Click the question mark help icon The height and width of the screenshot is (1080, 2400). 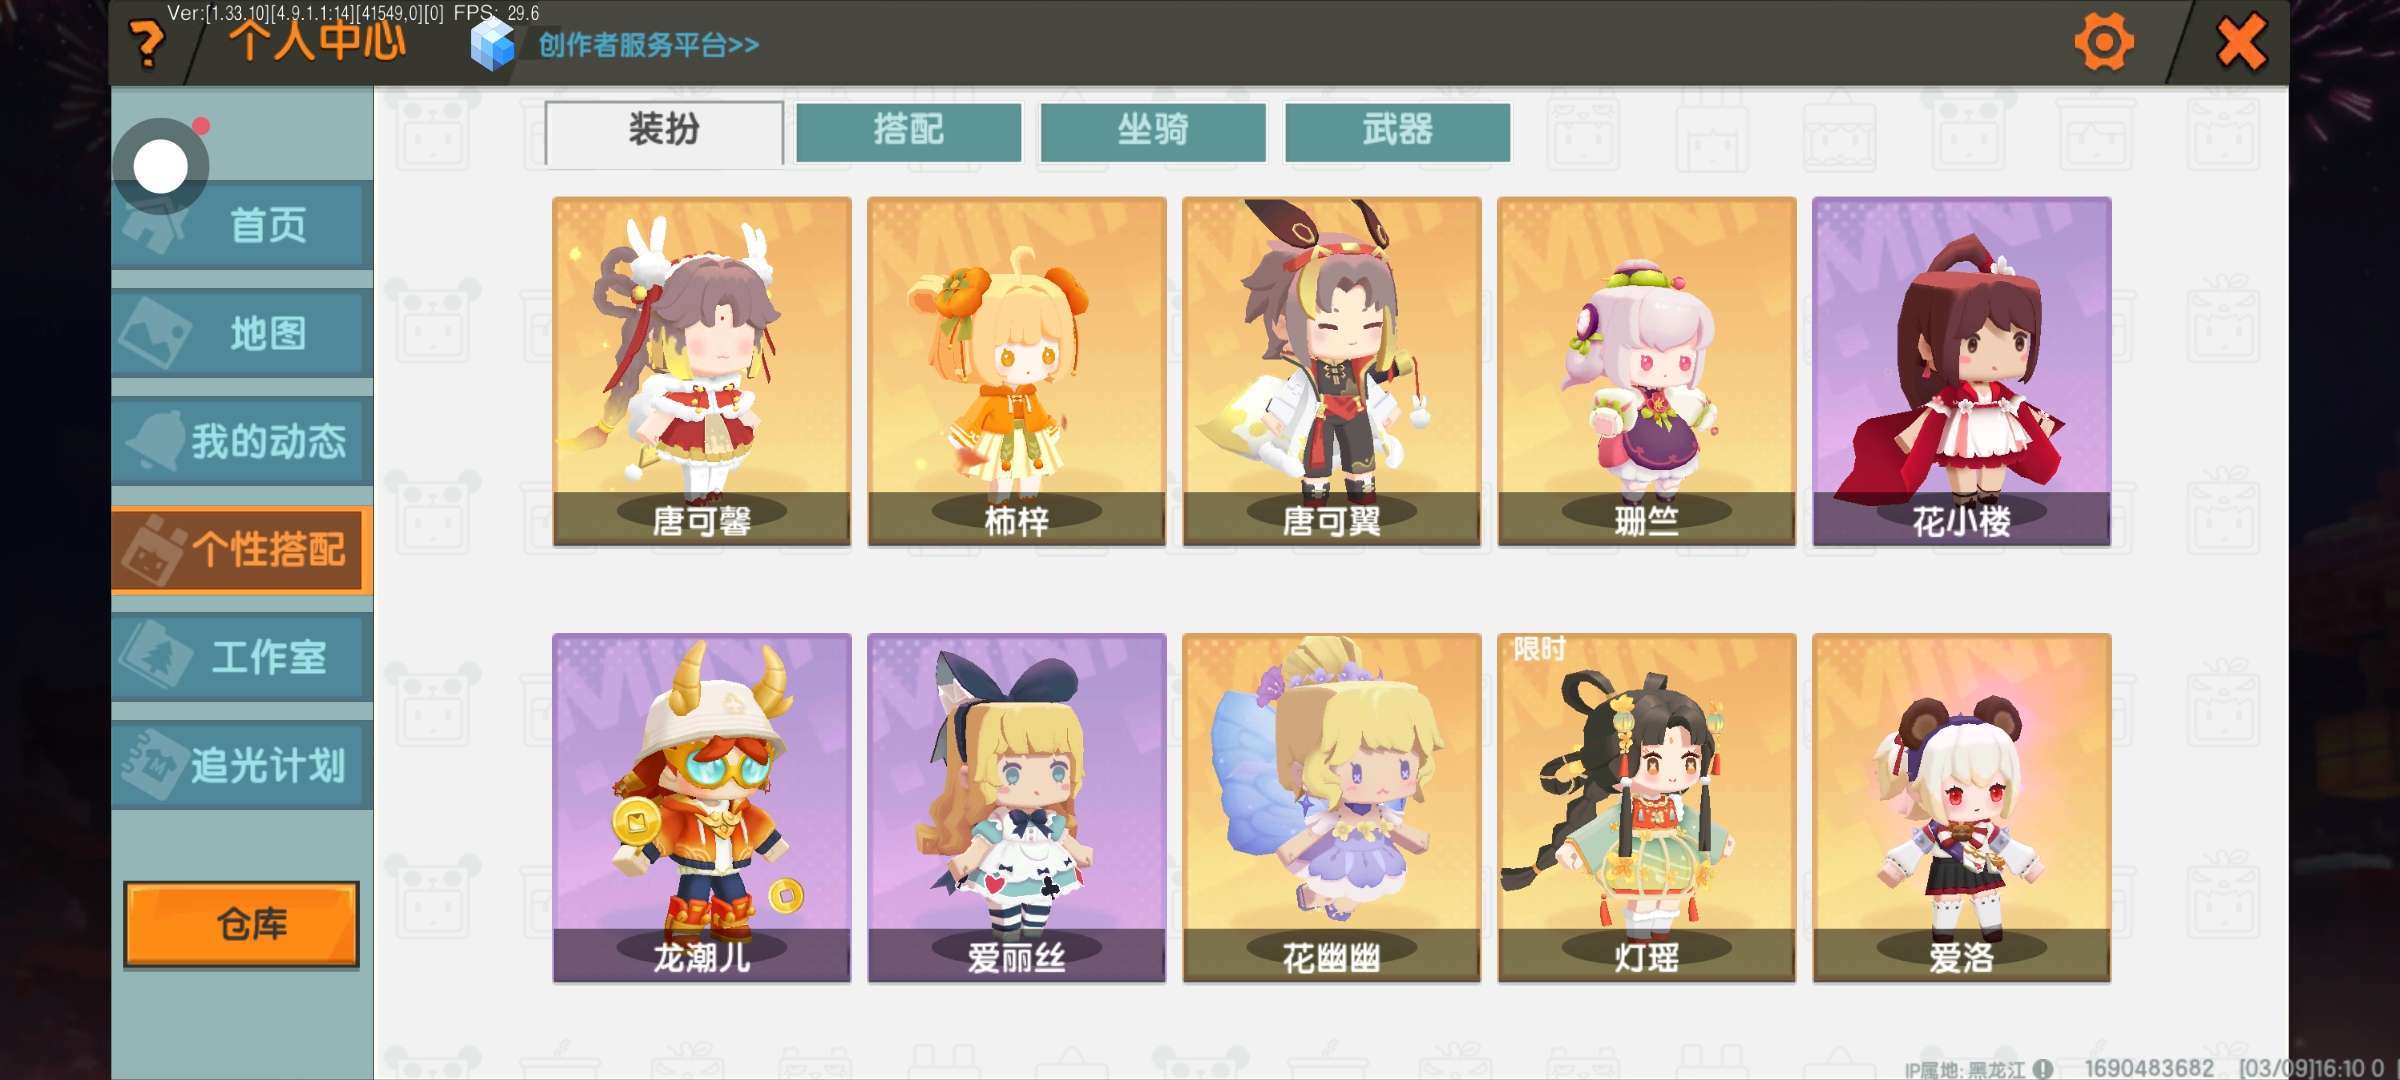coord(148,44)
